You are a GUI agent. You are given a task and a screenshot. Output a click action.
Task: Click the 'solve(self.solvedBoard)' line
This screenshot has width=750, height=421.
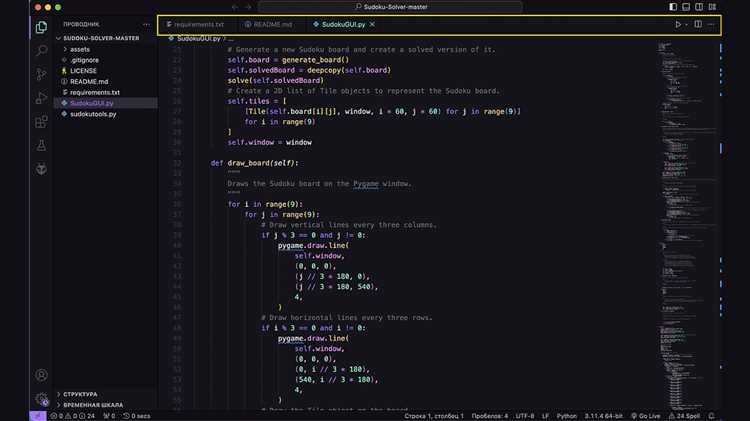point(276,80)
